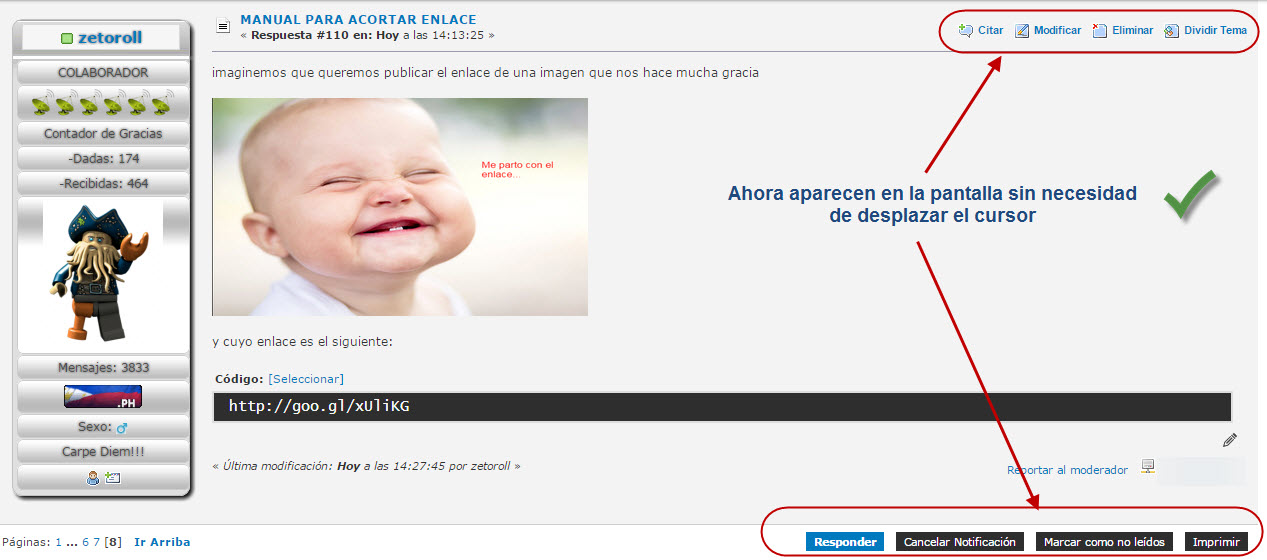Go to page 7
The height and width of the screenshot is (560, 1267).
tap(97, 542)
